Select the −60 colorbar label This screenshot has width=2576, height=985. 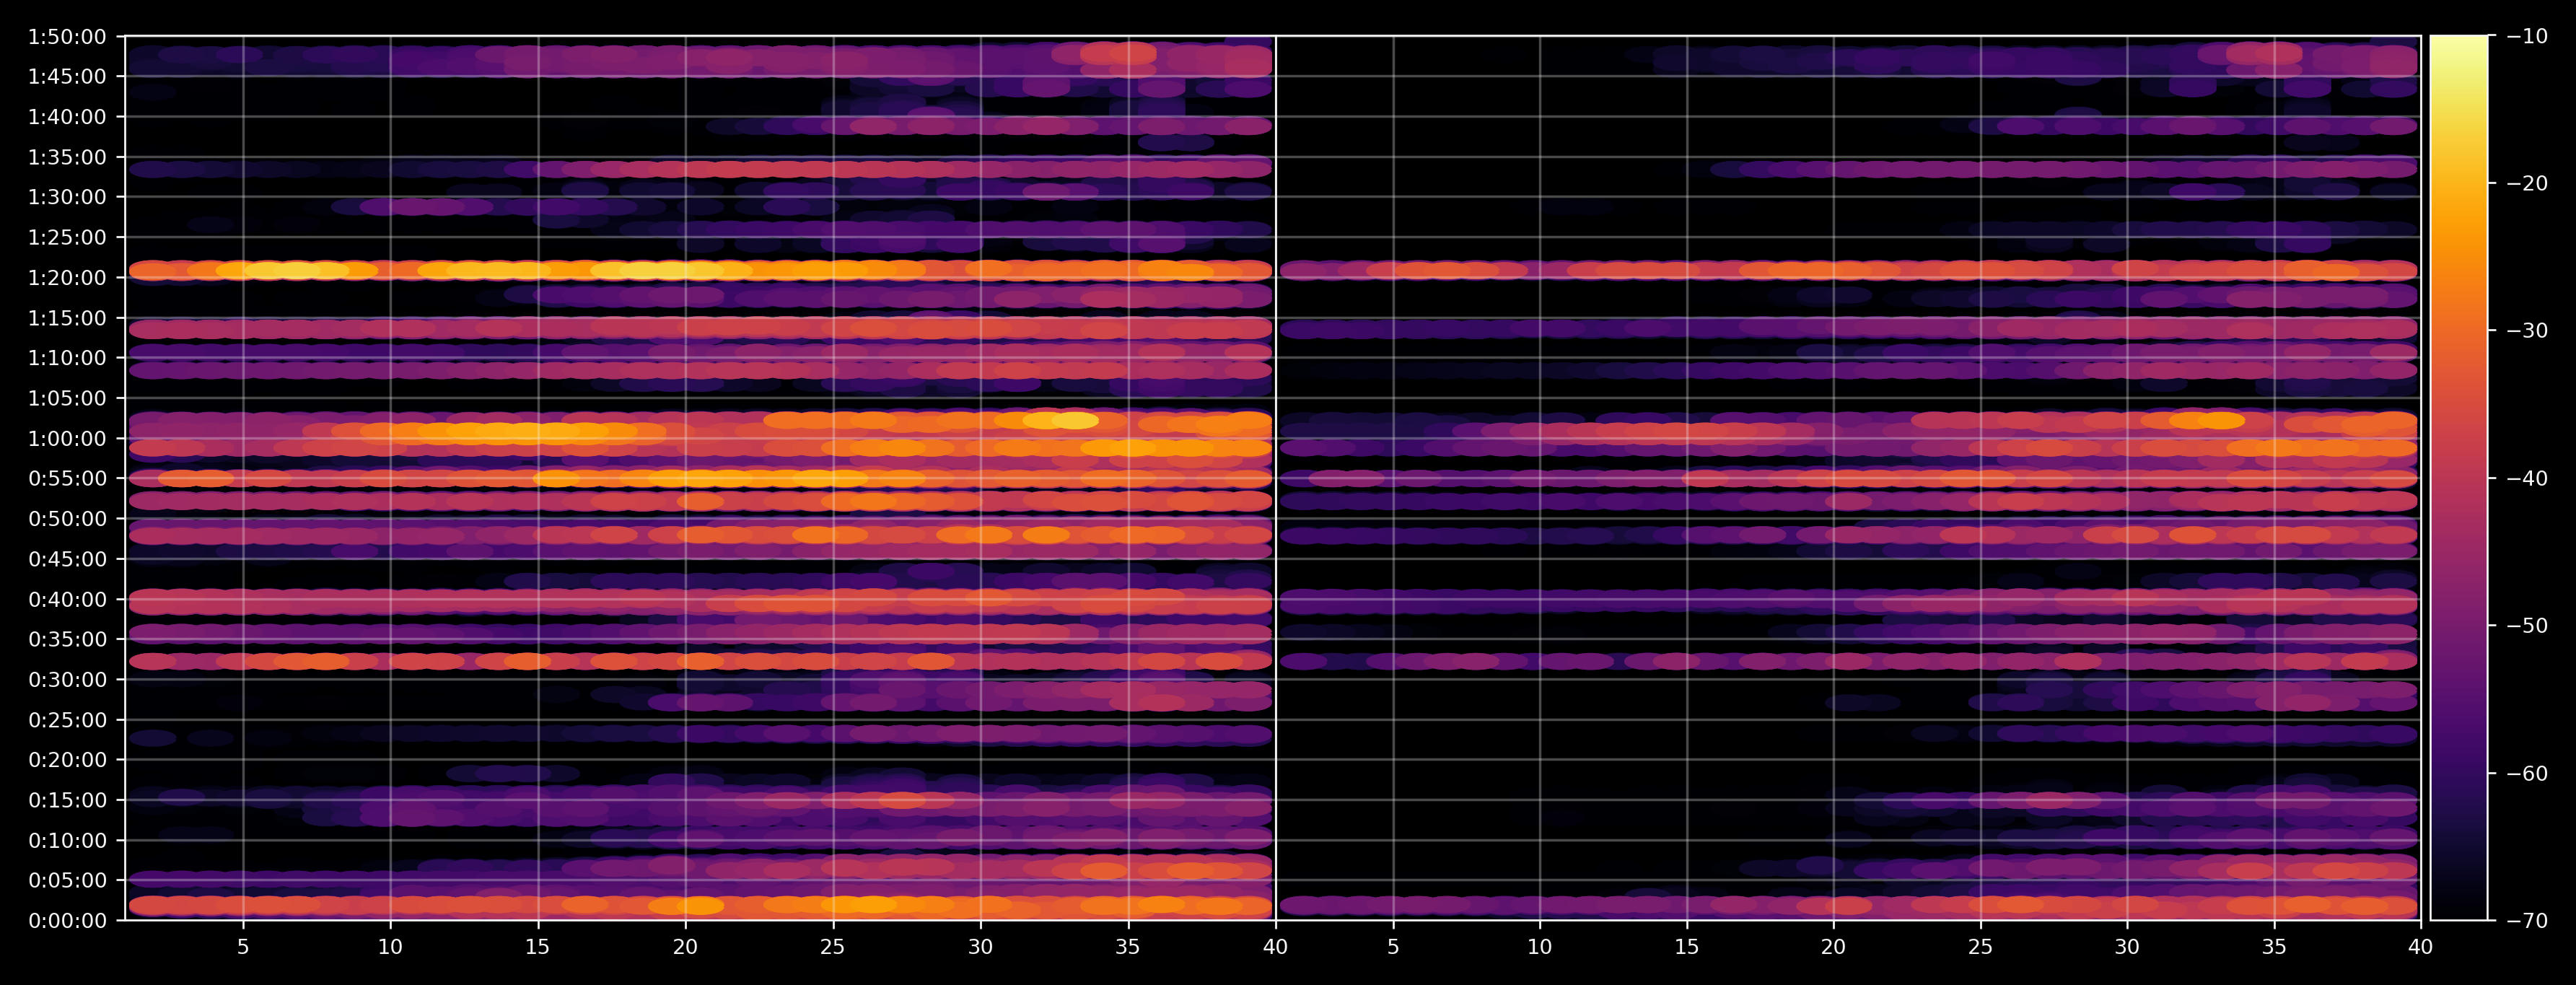(2528, 773)
